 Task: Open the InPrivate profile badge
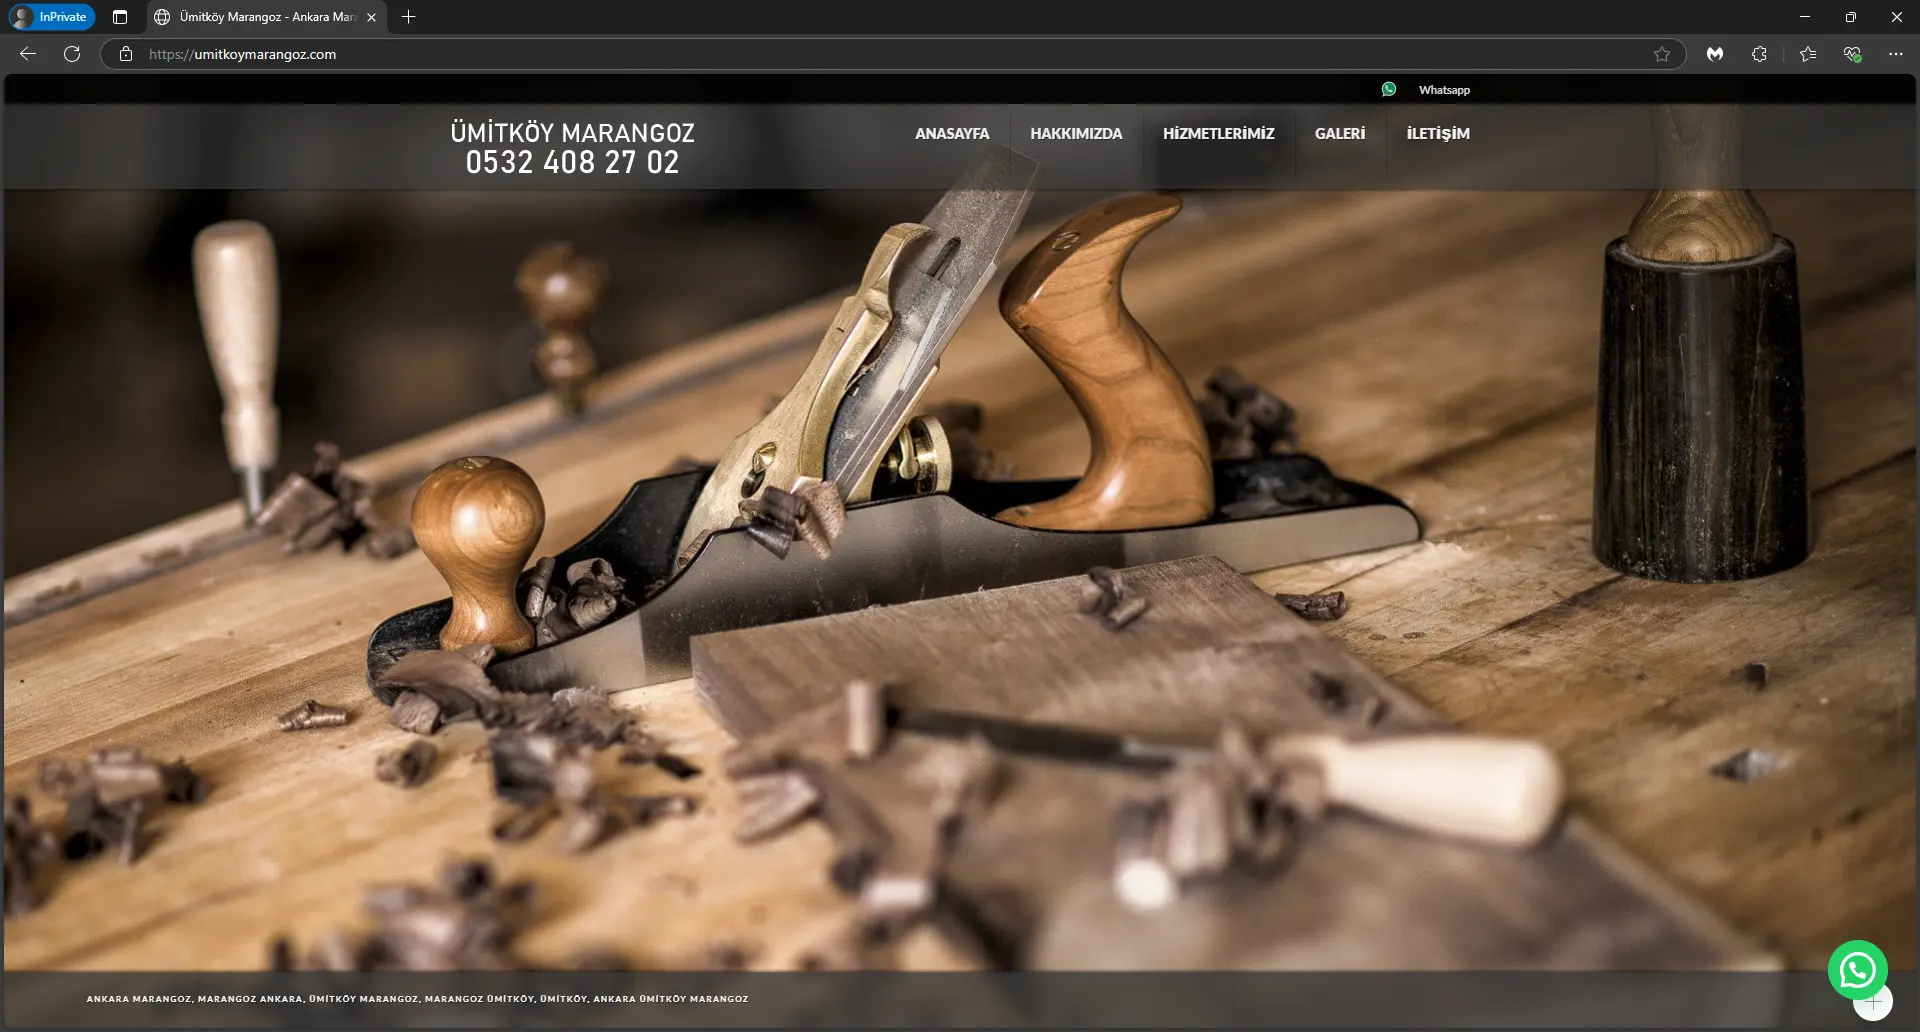click(x=52, y=17)
